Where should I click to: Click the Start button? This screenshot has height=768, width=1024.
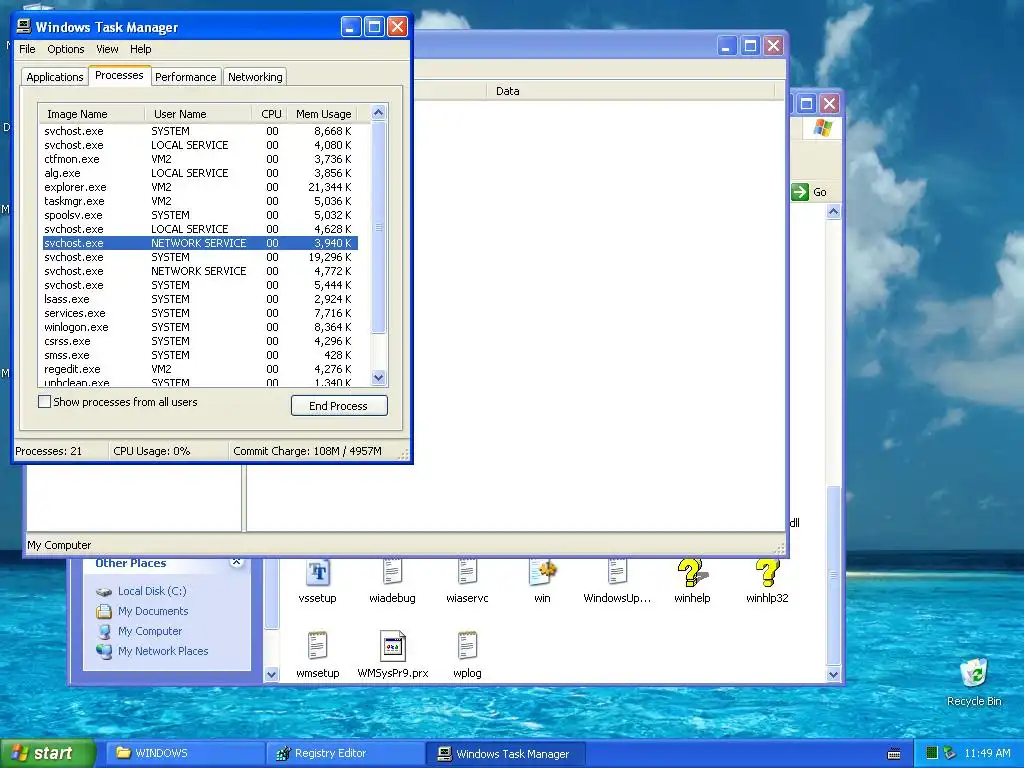[48, 753]
